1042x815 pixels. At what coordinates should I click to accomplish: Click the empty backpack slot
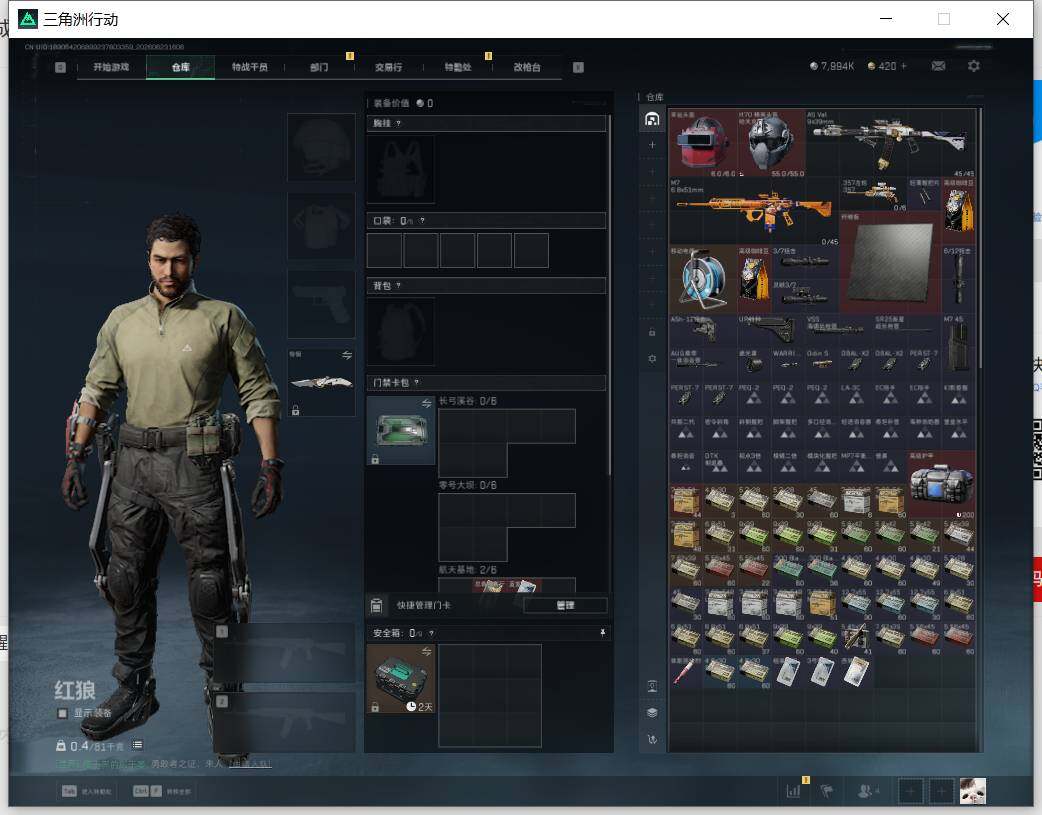pos(401,331)
